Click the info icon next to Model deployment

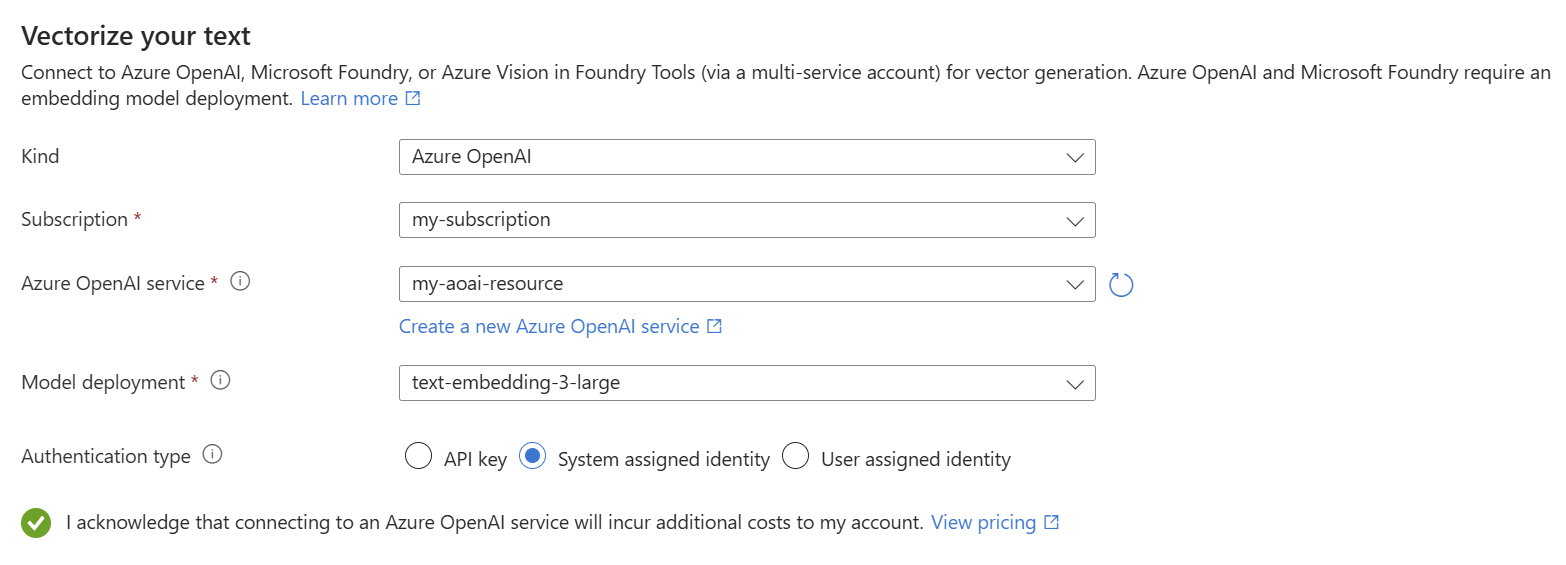tap(221, 381)
